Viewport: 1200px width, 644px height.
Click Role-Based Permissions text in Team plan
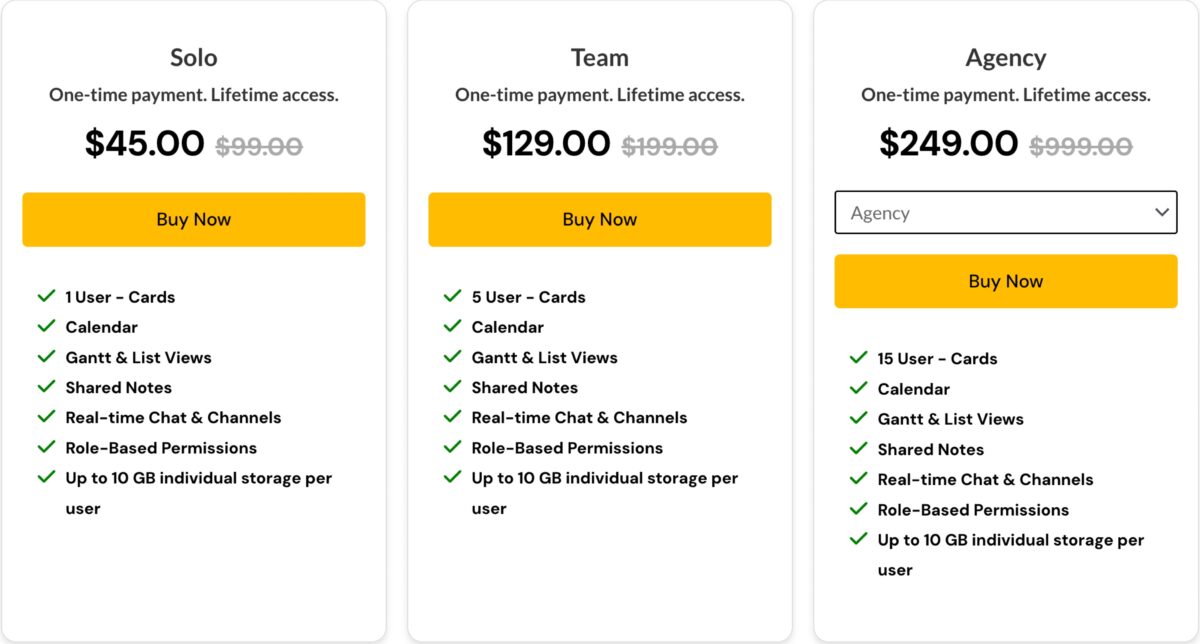click(567, 448)
